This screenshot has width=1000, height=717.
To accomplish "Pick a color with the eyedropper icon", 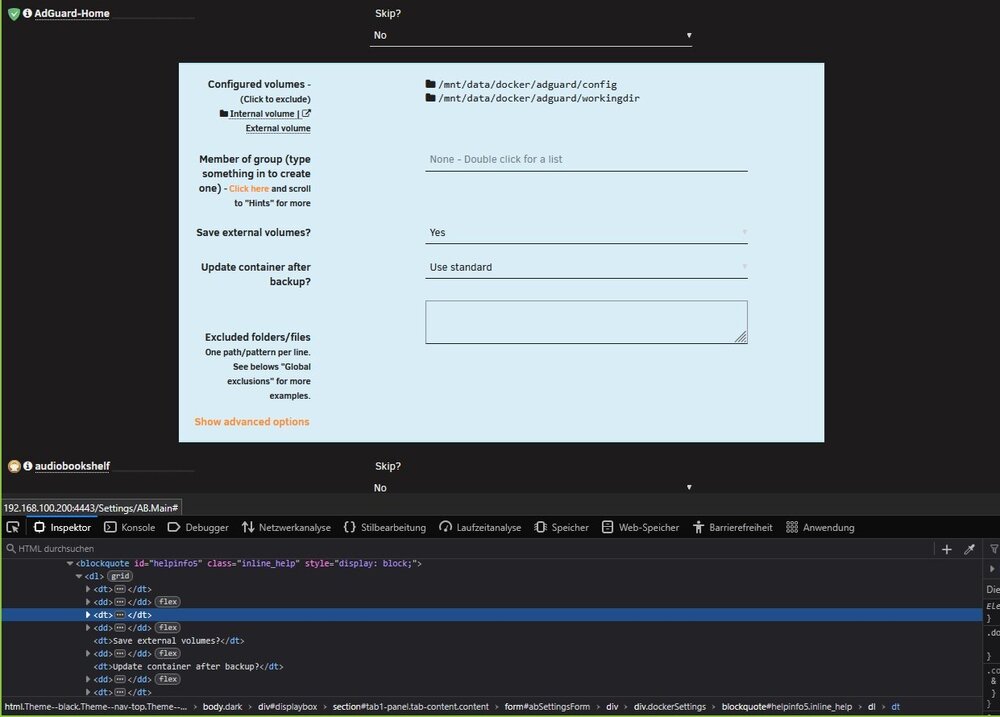I will [969, 549].
